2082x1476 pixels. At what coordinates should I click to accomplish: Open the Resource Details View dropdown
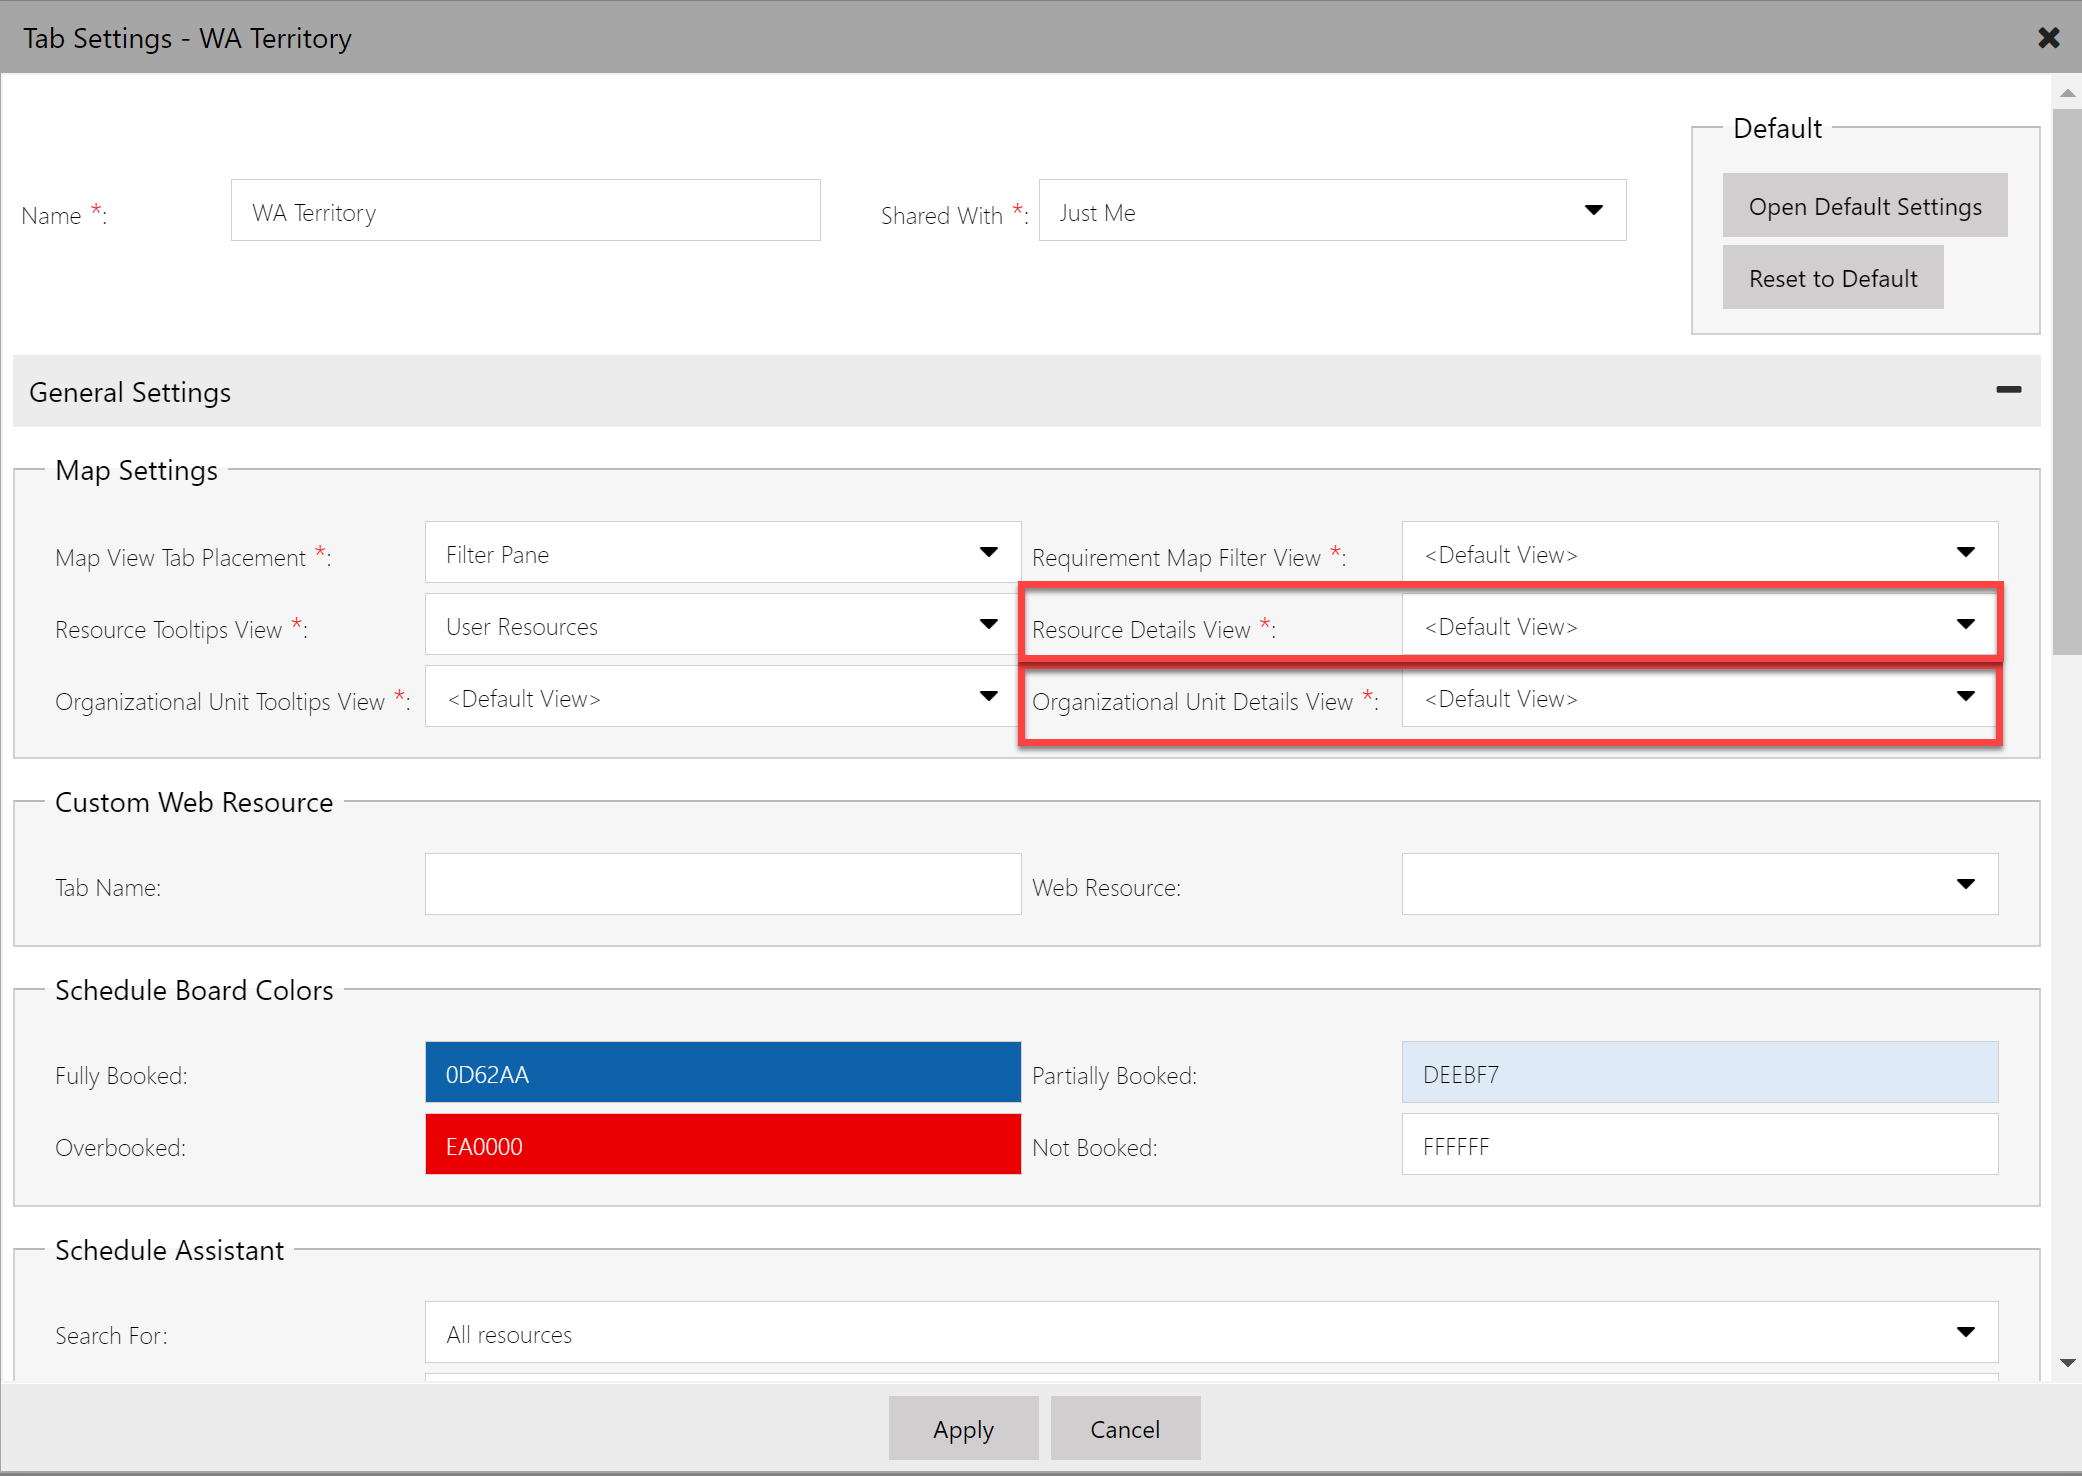click(x=1964, y=624)
